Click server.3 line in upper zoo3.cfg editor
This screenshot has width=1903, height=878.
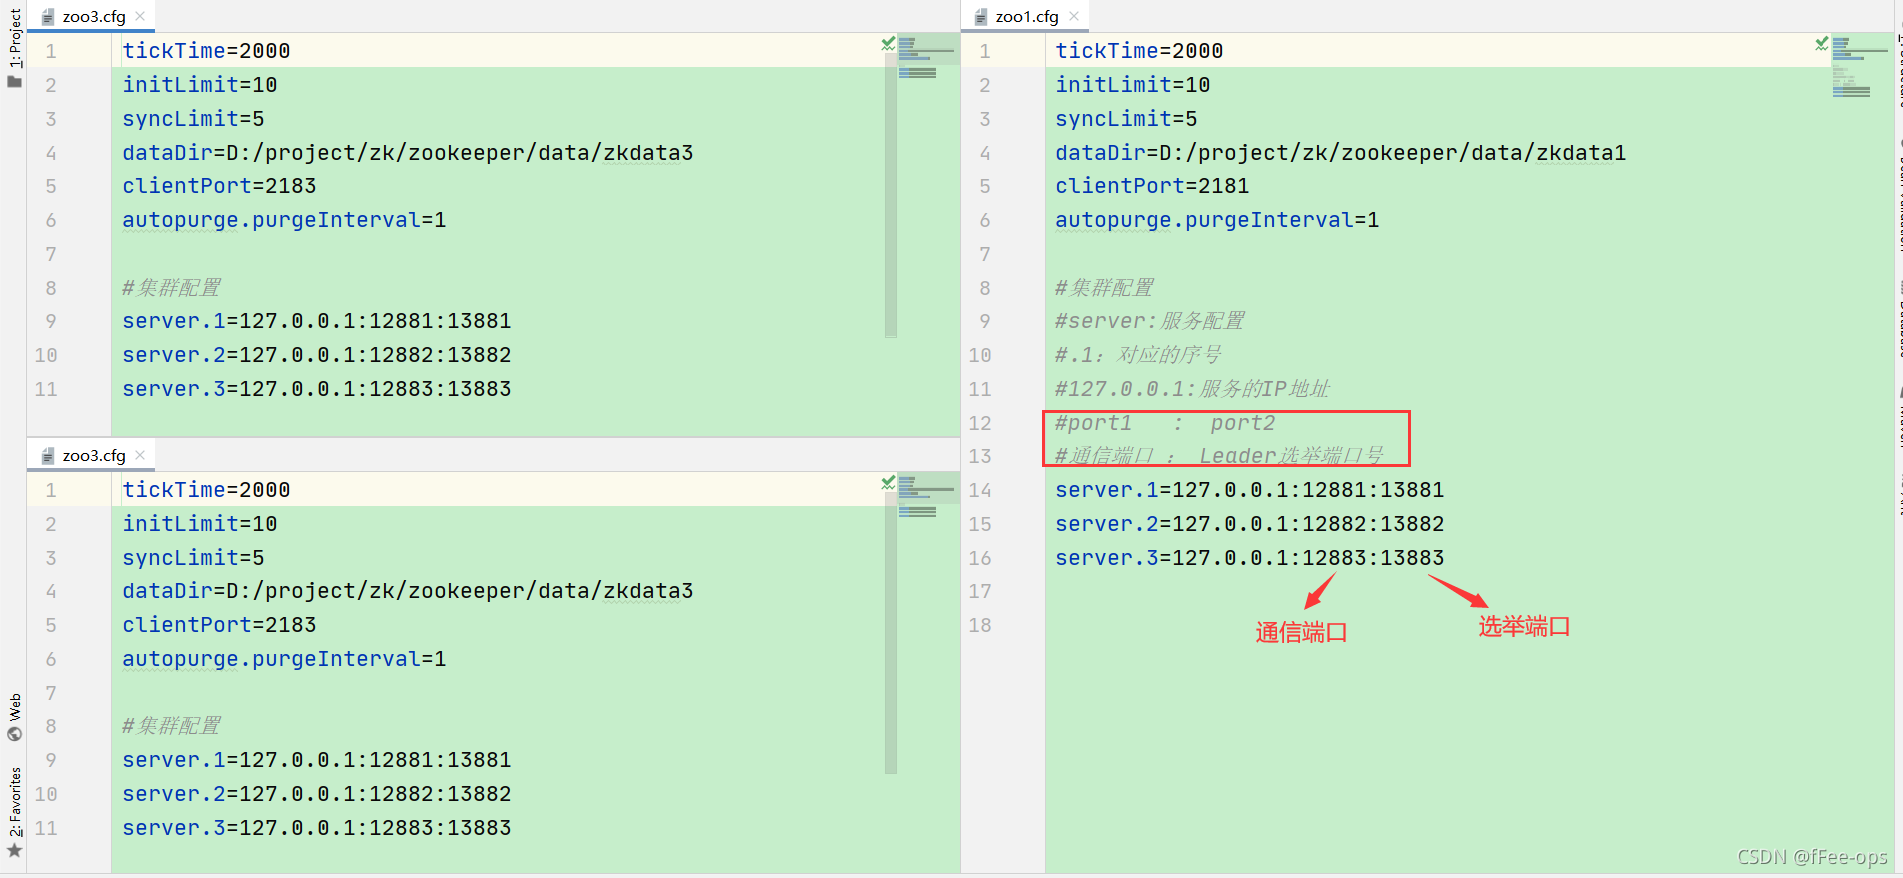coord(316,389)
